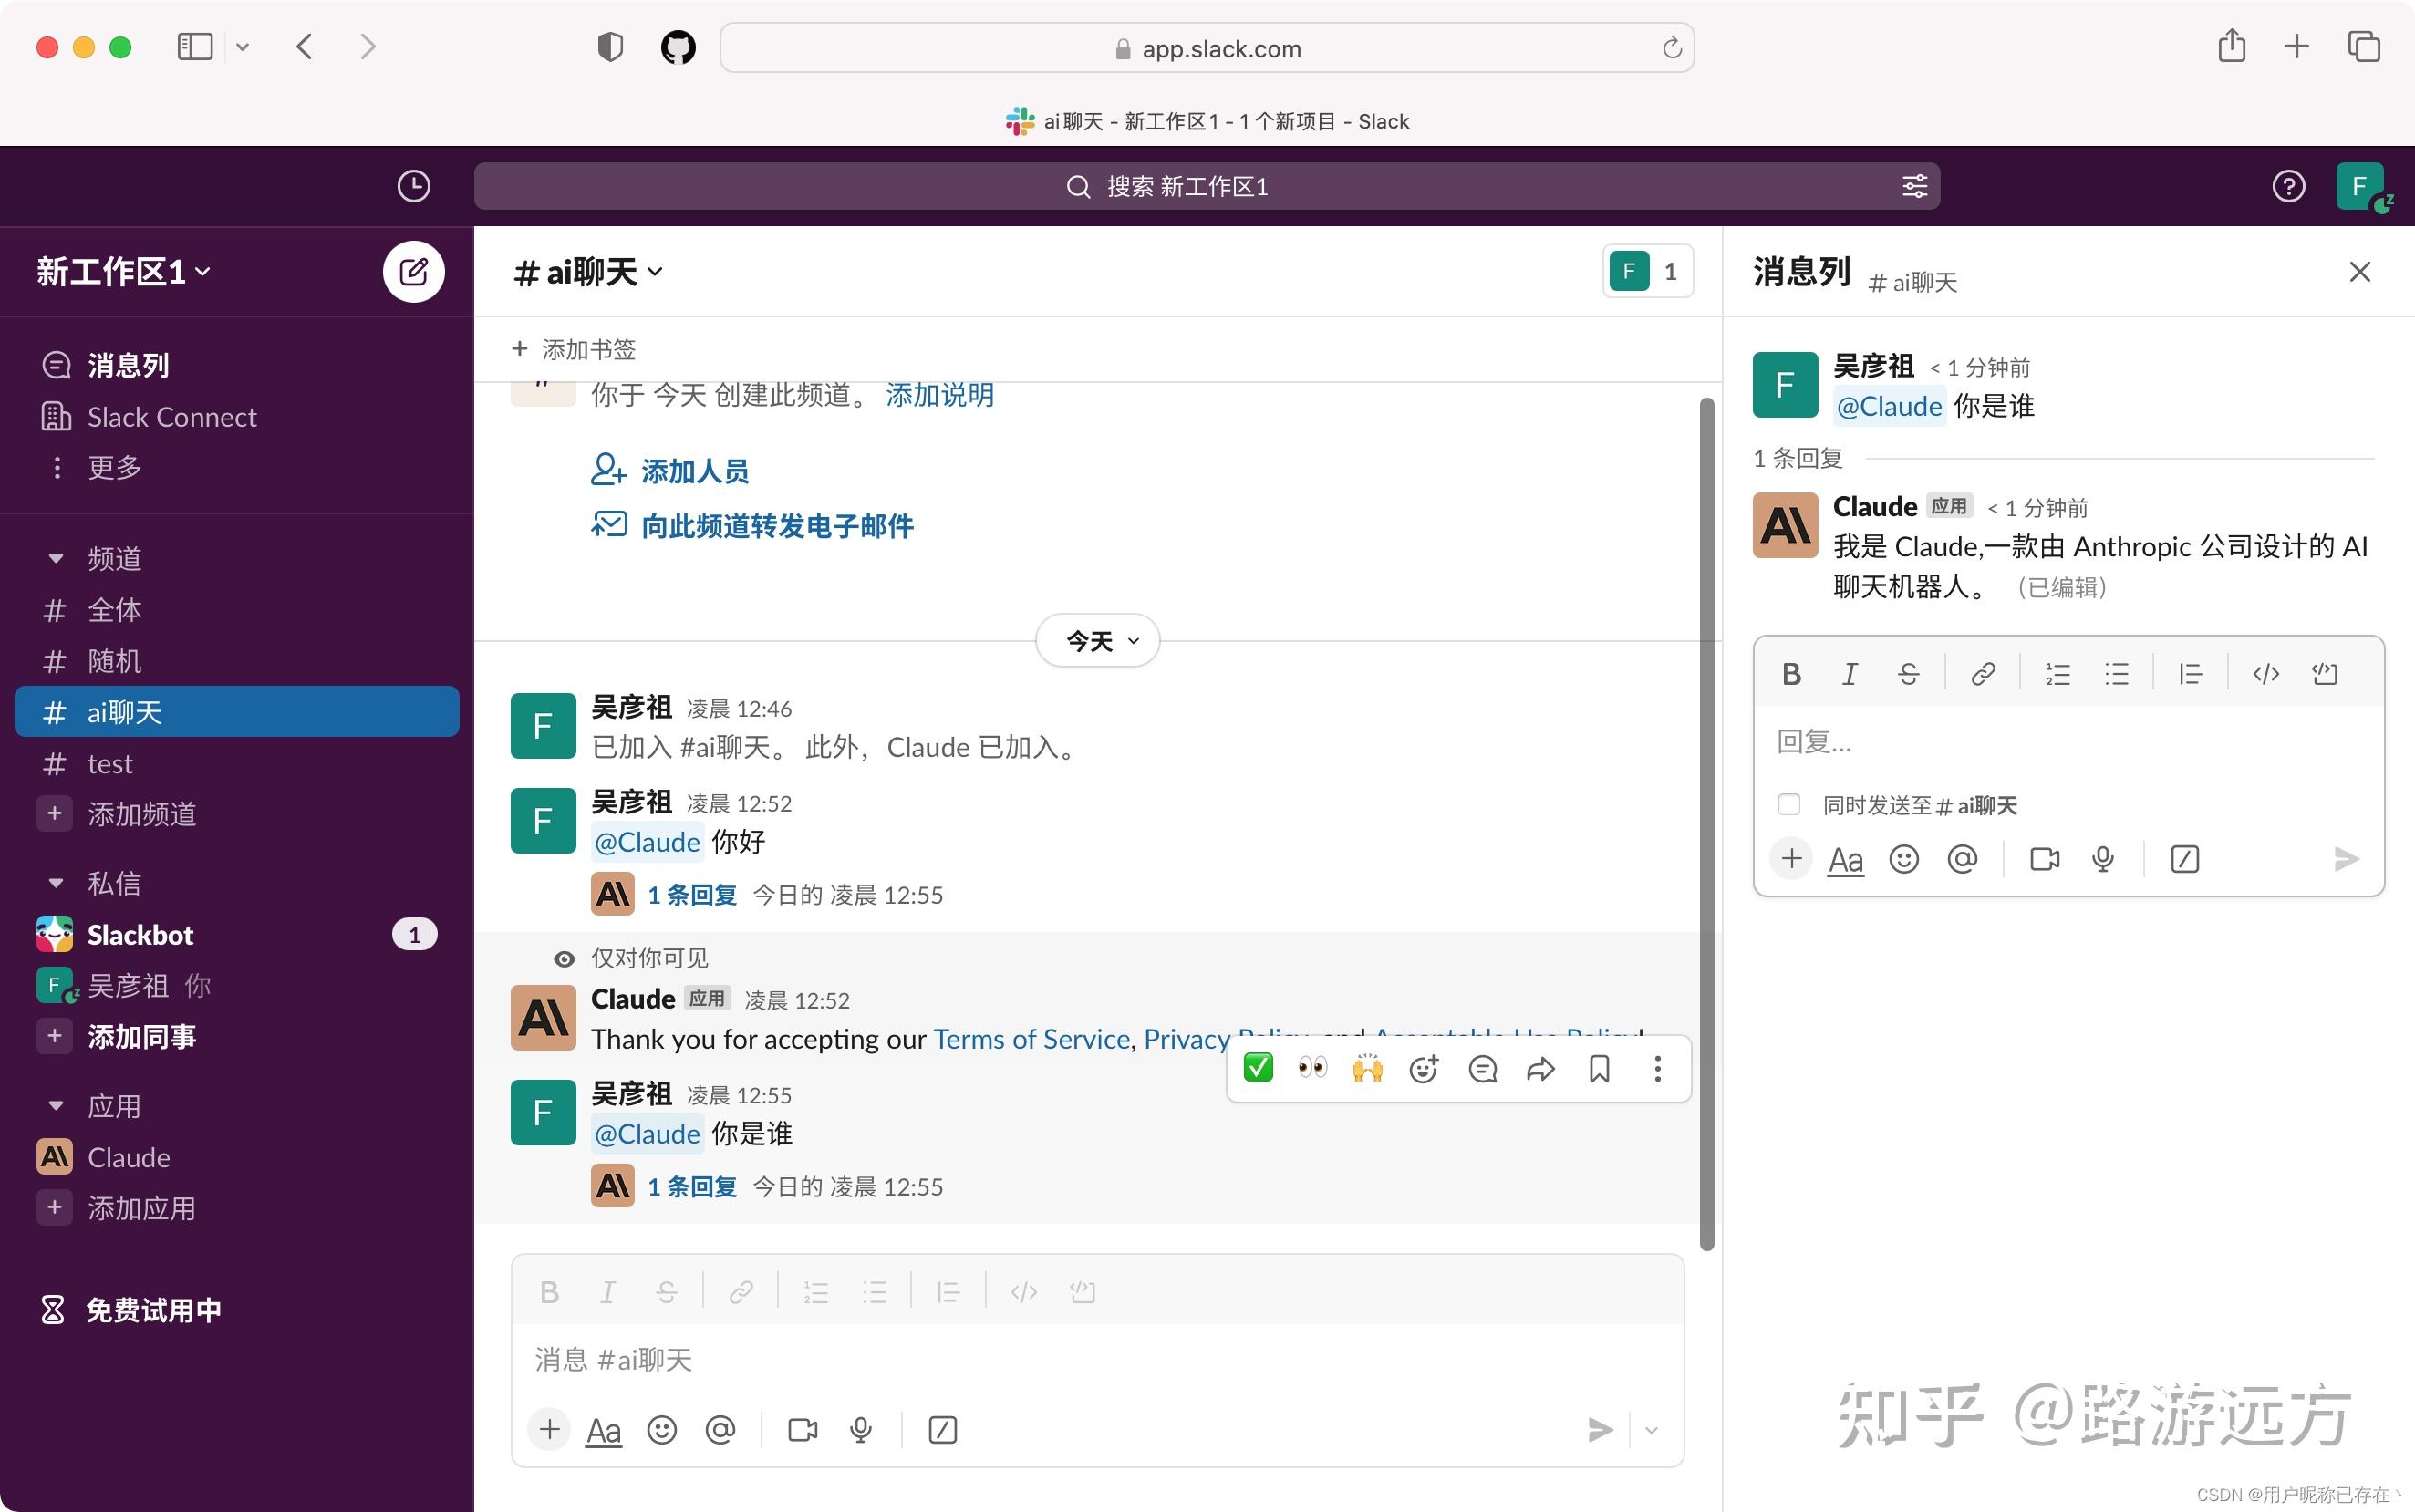Save the message with the bookmark icon
Image resolution: width=2415 pixels, height=1512 pixels.
coord(1597,1068)
